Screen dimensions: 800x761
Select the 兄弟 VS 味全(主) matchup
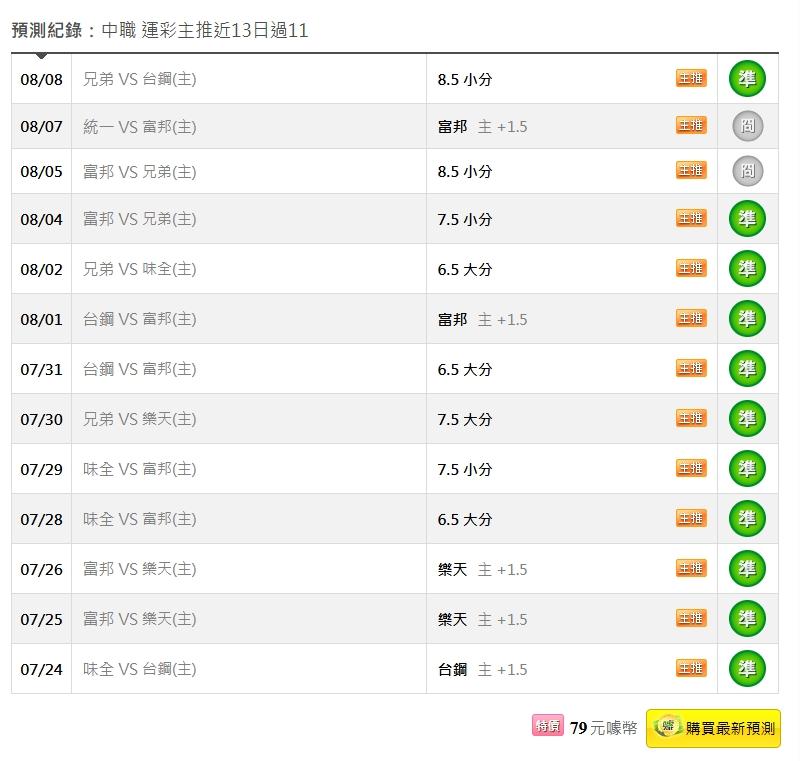tap(139, 269)
